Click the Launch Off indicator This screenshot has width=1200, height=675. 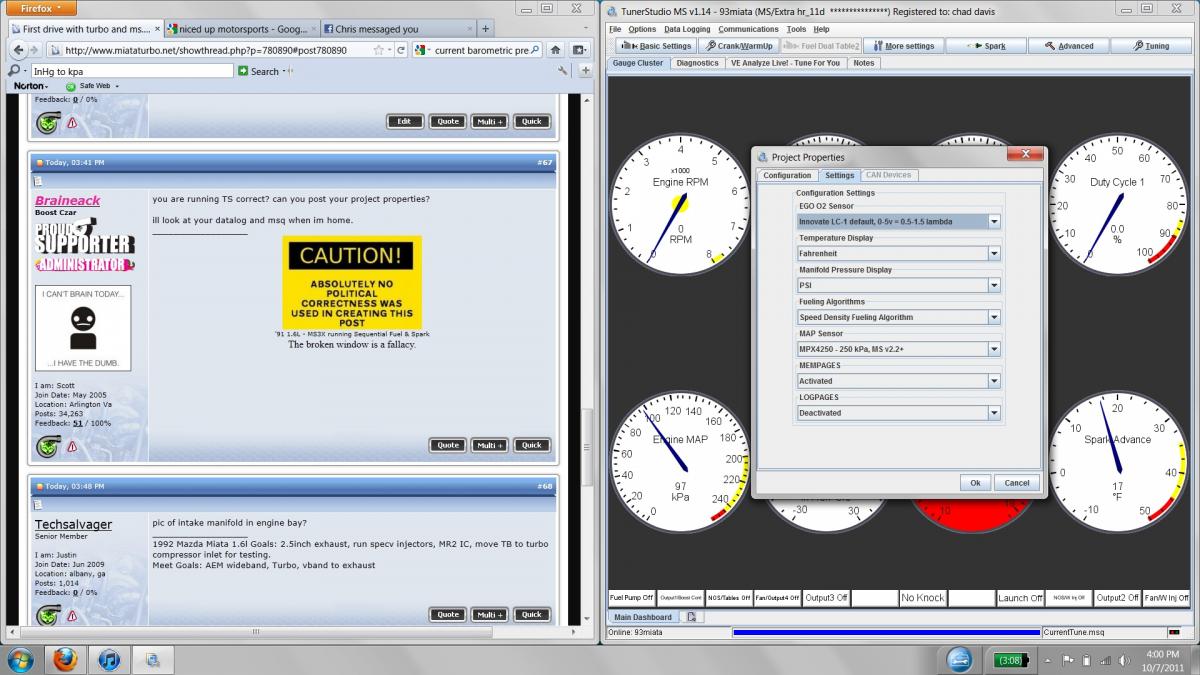click(x=1019, y=598)
